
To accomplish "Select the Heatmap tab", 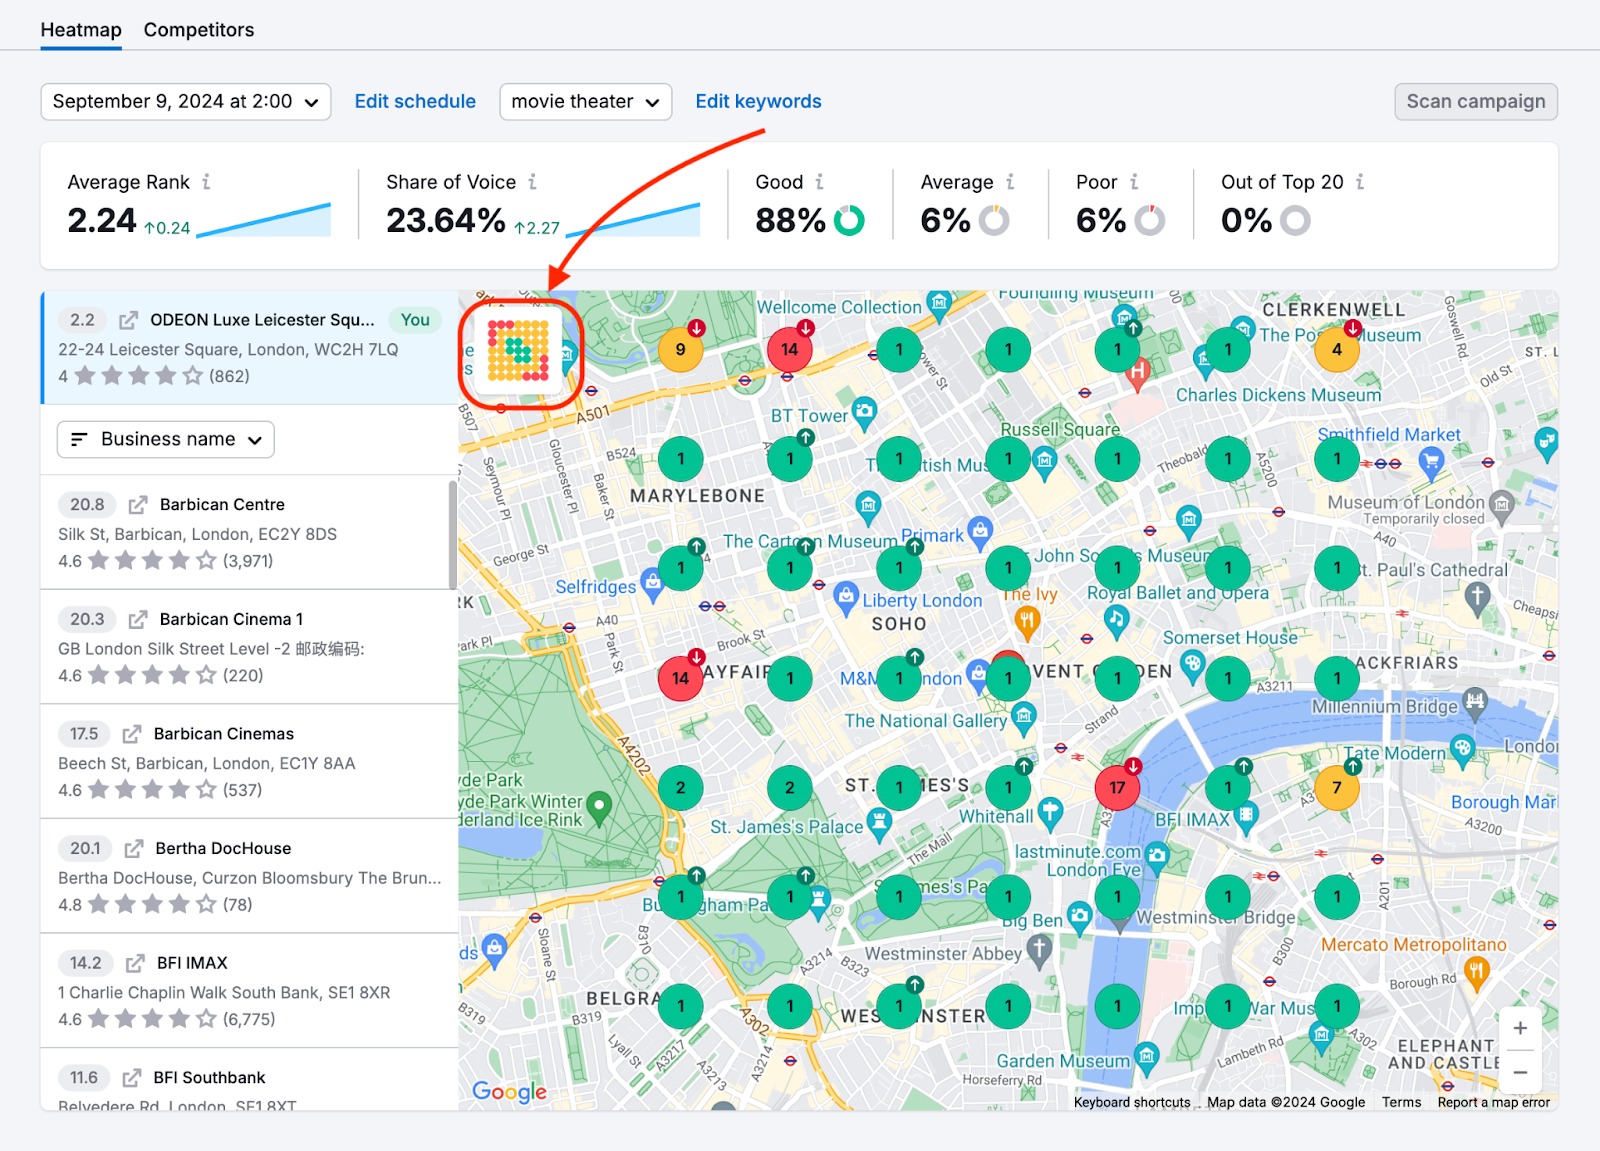I will [81, 30].
